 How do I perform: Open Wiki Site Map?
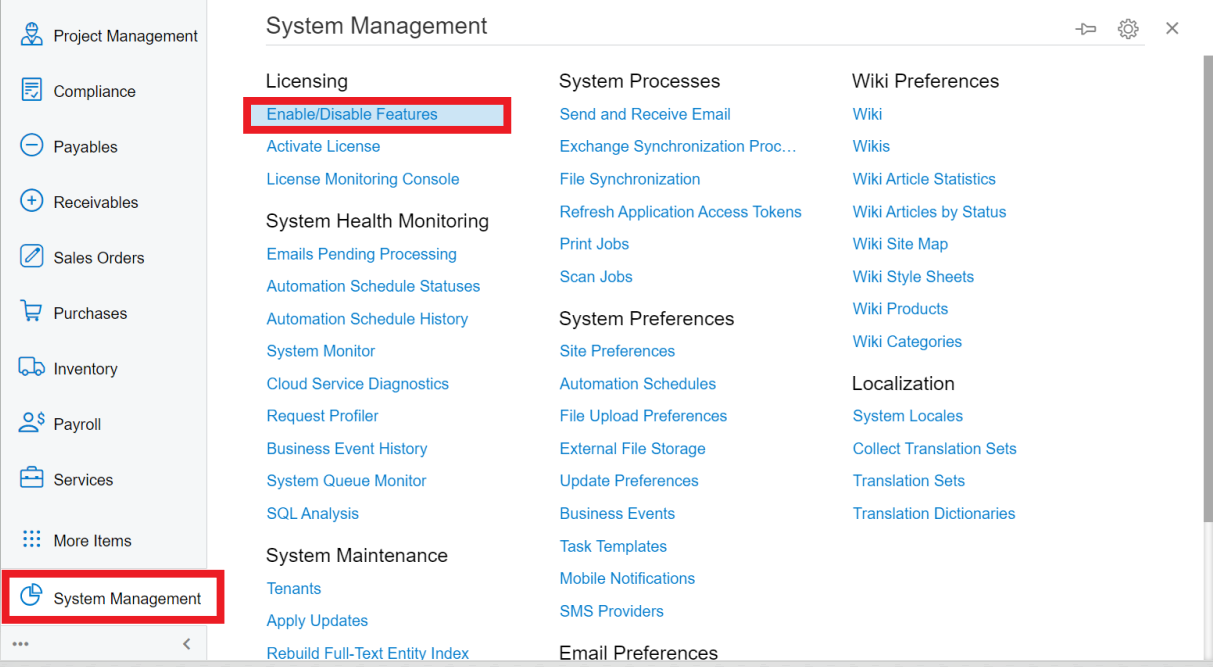tap(899, 243)
